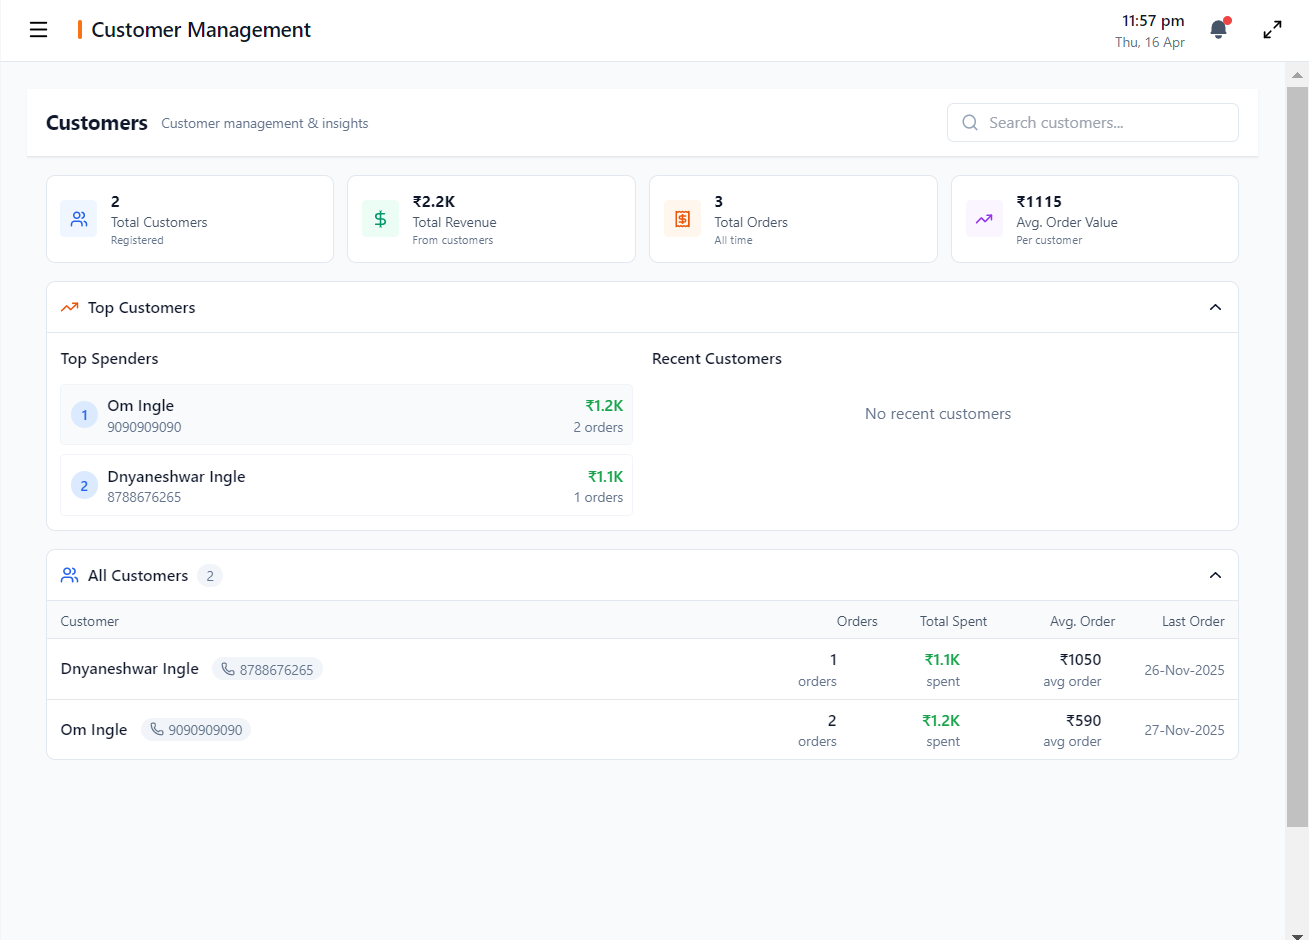
Task: Click the Total Orders receipt icon
Action: click(682, 219)
